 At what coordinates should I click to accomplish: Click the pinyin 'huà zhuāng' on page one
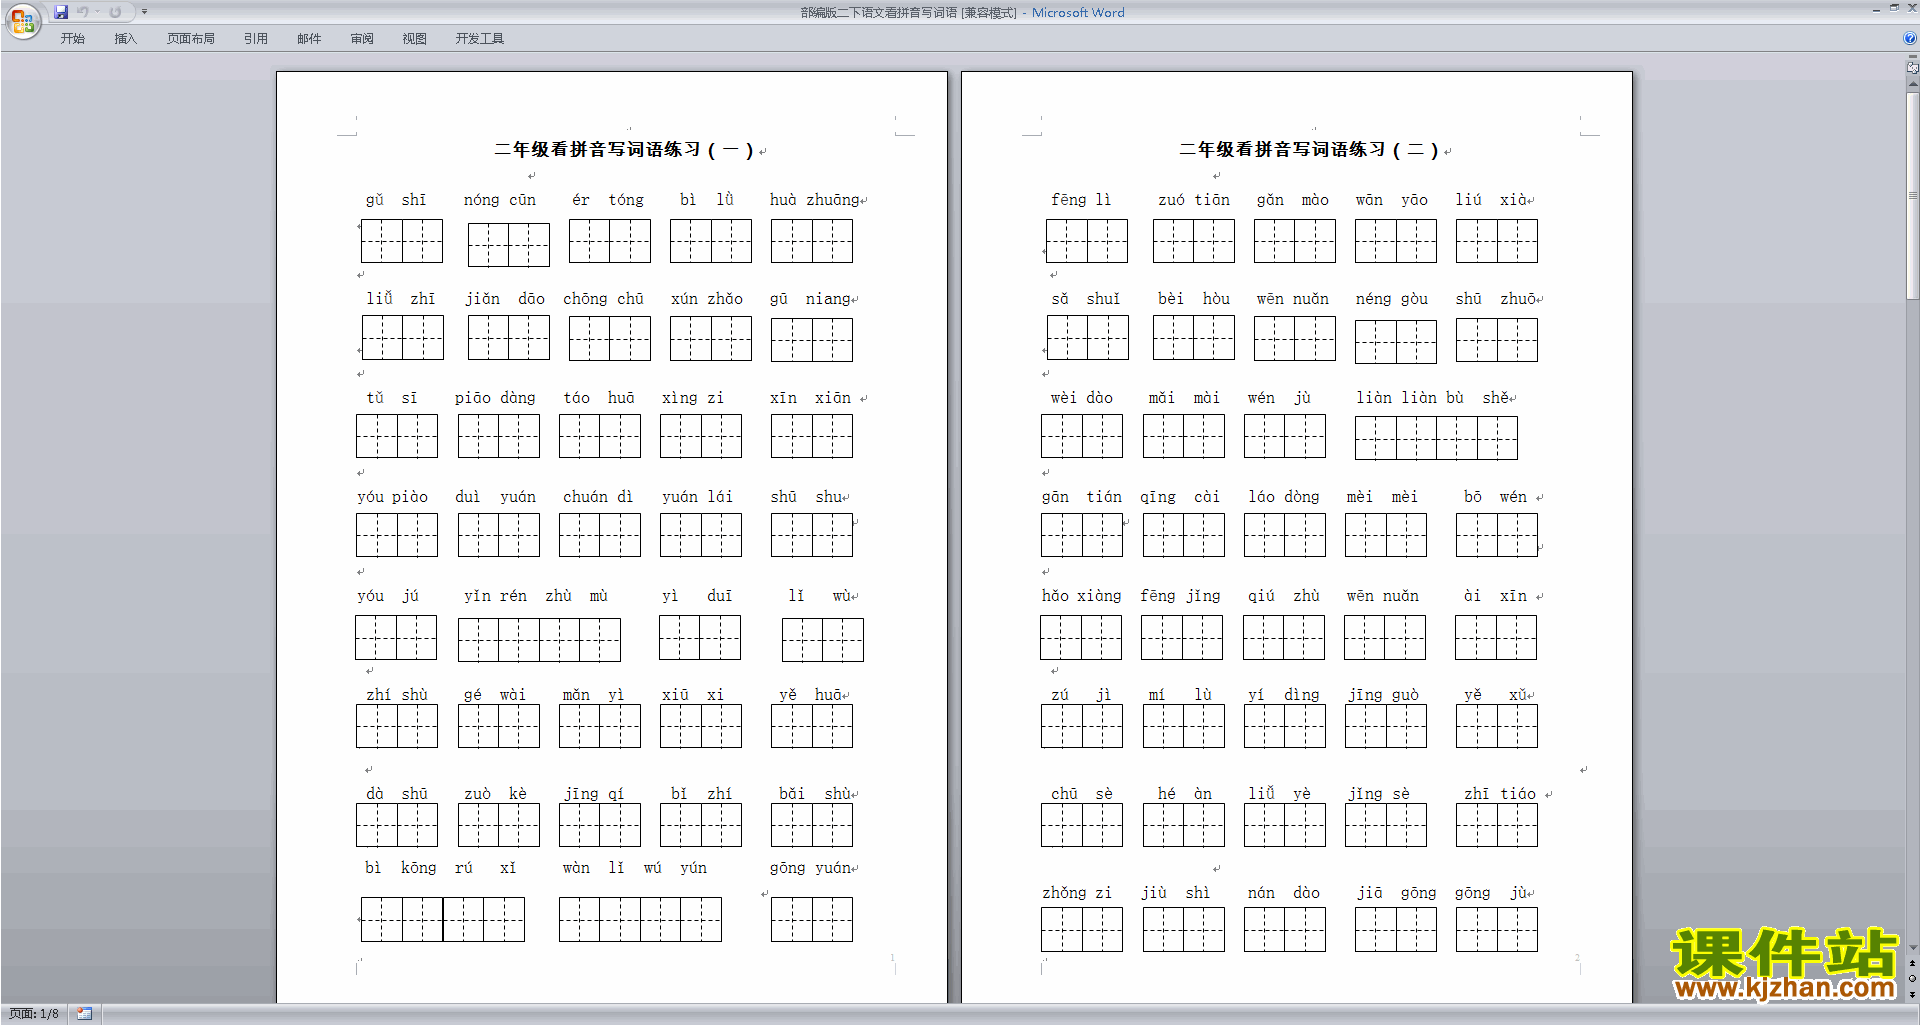click(814, 200)
